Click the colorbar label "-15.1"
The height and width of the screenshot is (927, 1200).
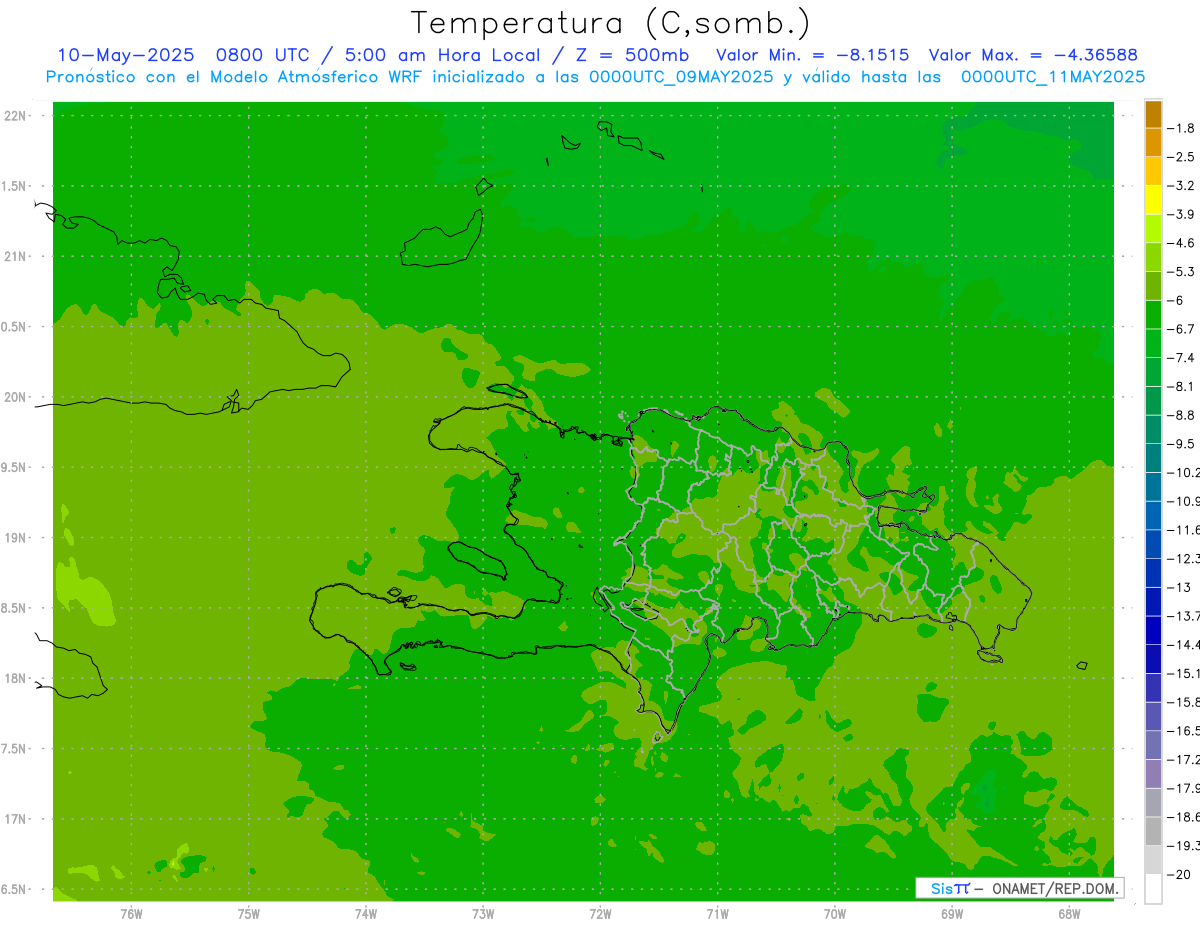1183,673
